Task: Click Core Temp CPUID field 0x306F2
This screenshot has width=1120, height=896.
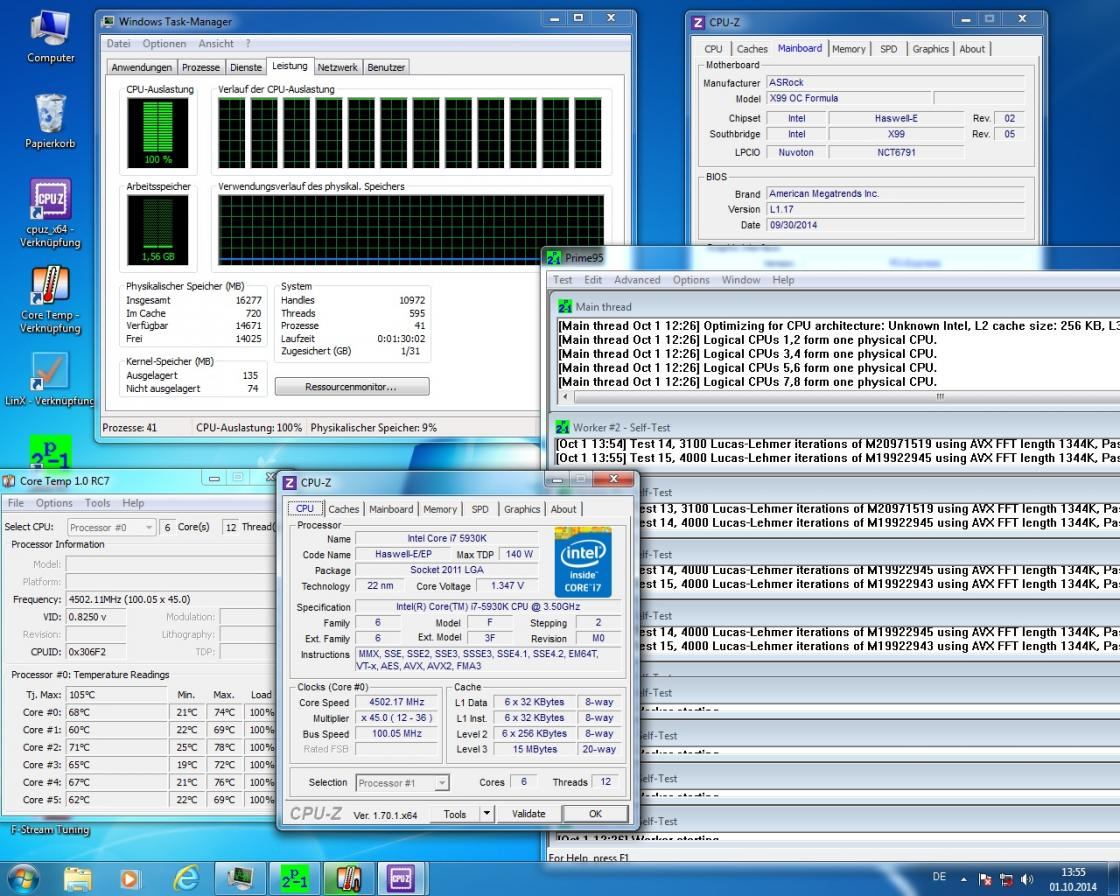Action: (96, 652)
